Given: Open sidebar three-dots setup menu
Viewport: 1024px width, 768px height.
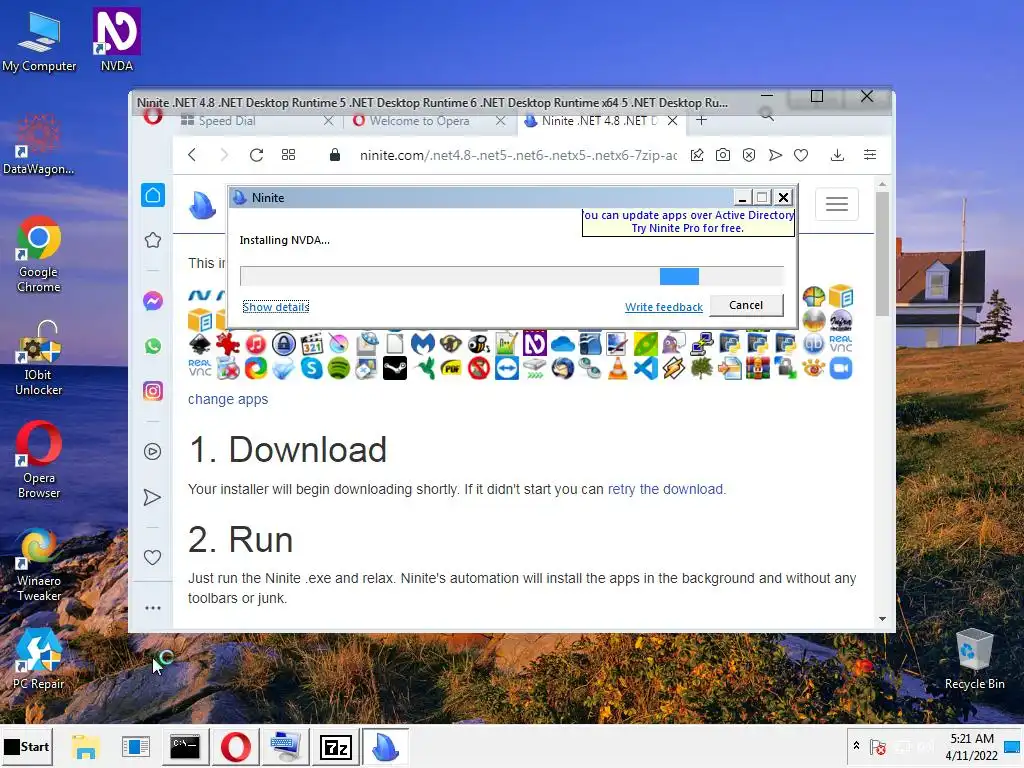Looking at the screenshot, I should [153, 608].
